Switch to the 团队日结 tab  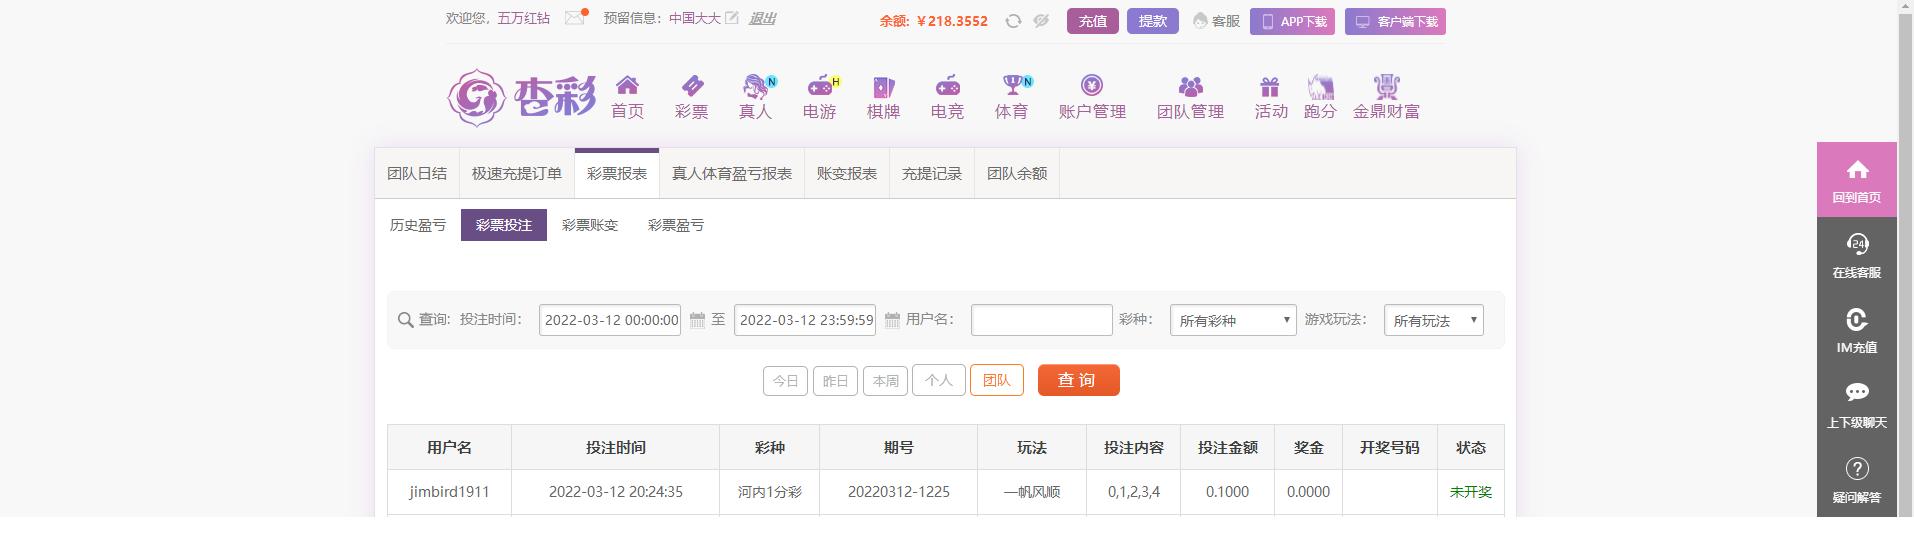417,174
